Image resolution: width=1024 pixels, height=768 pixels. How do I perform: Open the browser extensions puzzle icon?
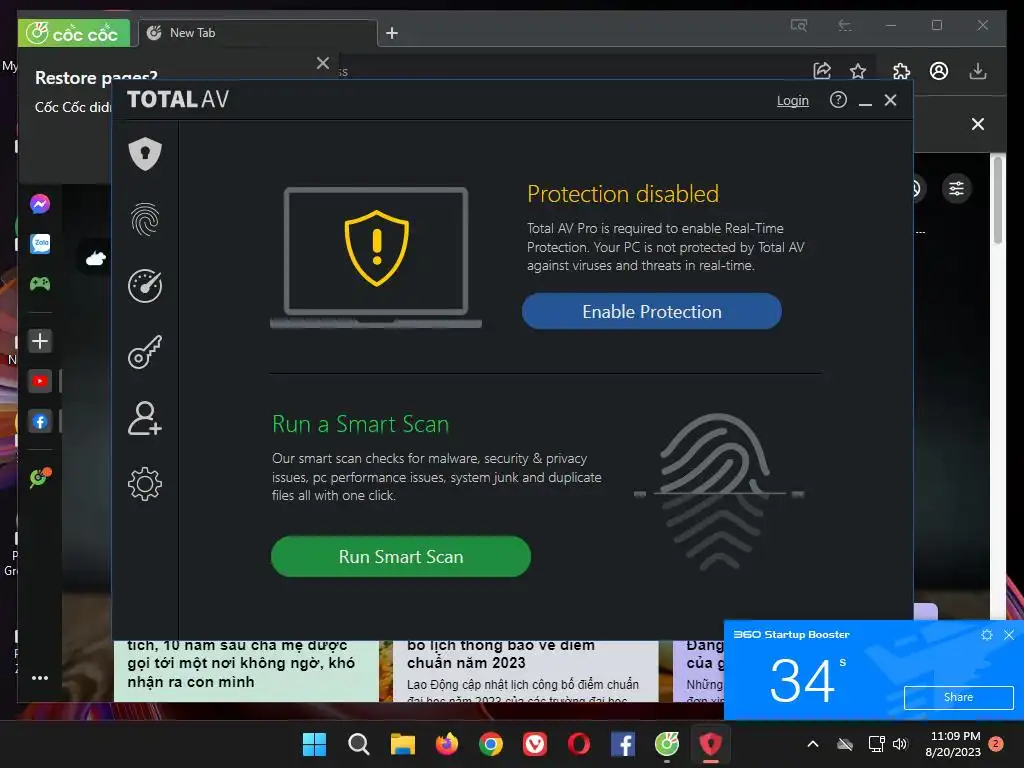[x=901, y=71]
